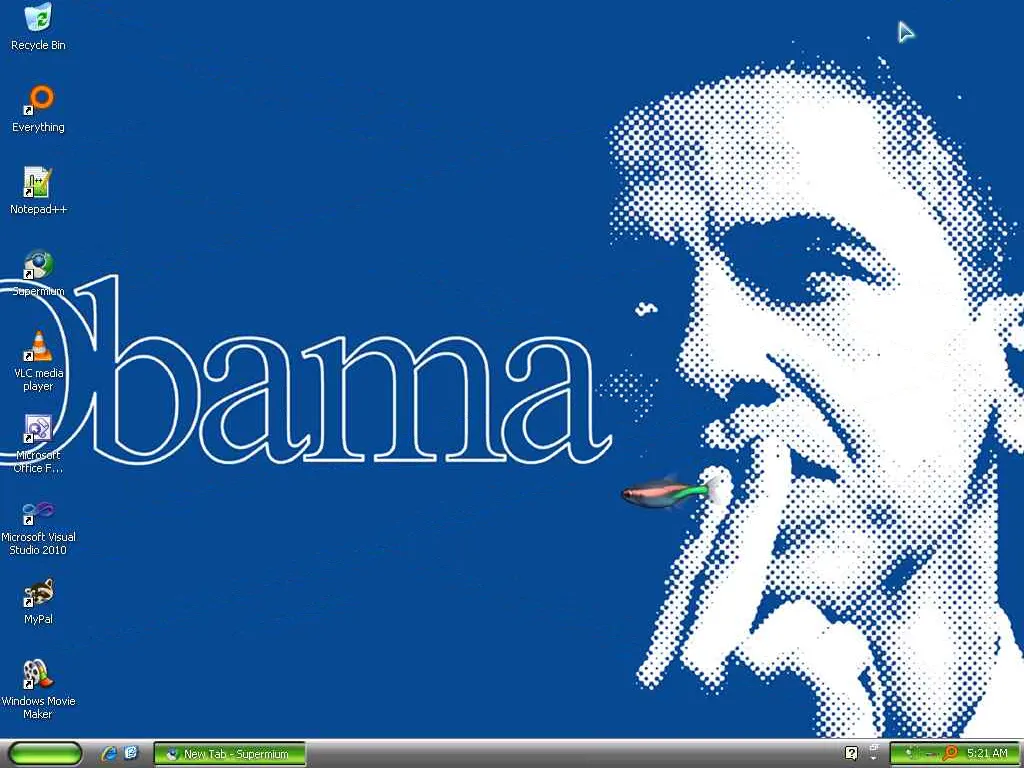Click the question mark help tray icon
The height and width of the screenshot is (768, 1024).
(851, 753)
